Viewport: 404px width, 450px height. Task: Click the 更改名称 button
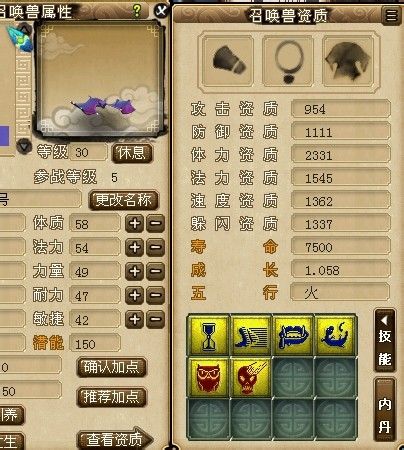pyautogui.click(x=124, y=200)
